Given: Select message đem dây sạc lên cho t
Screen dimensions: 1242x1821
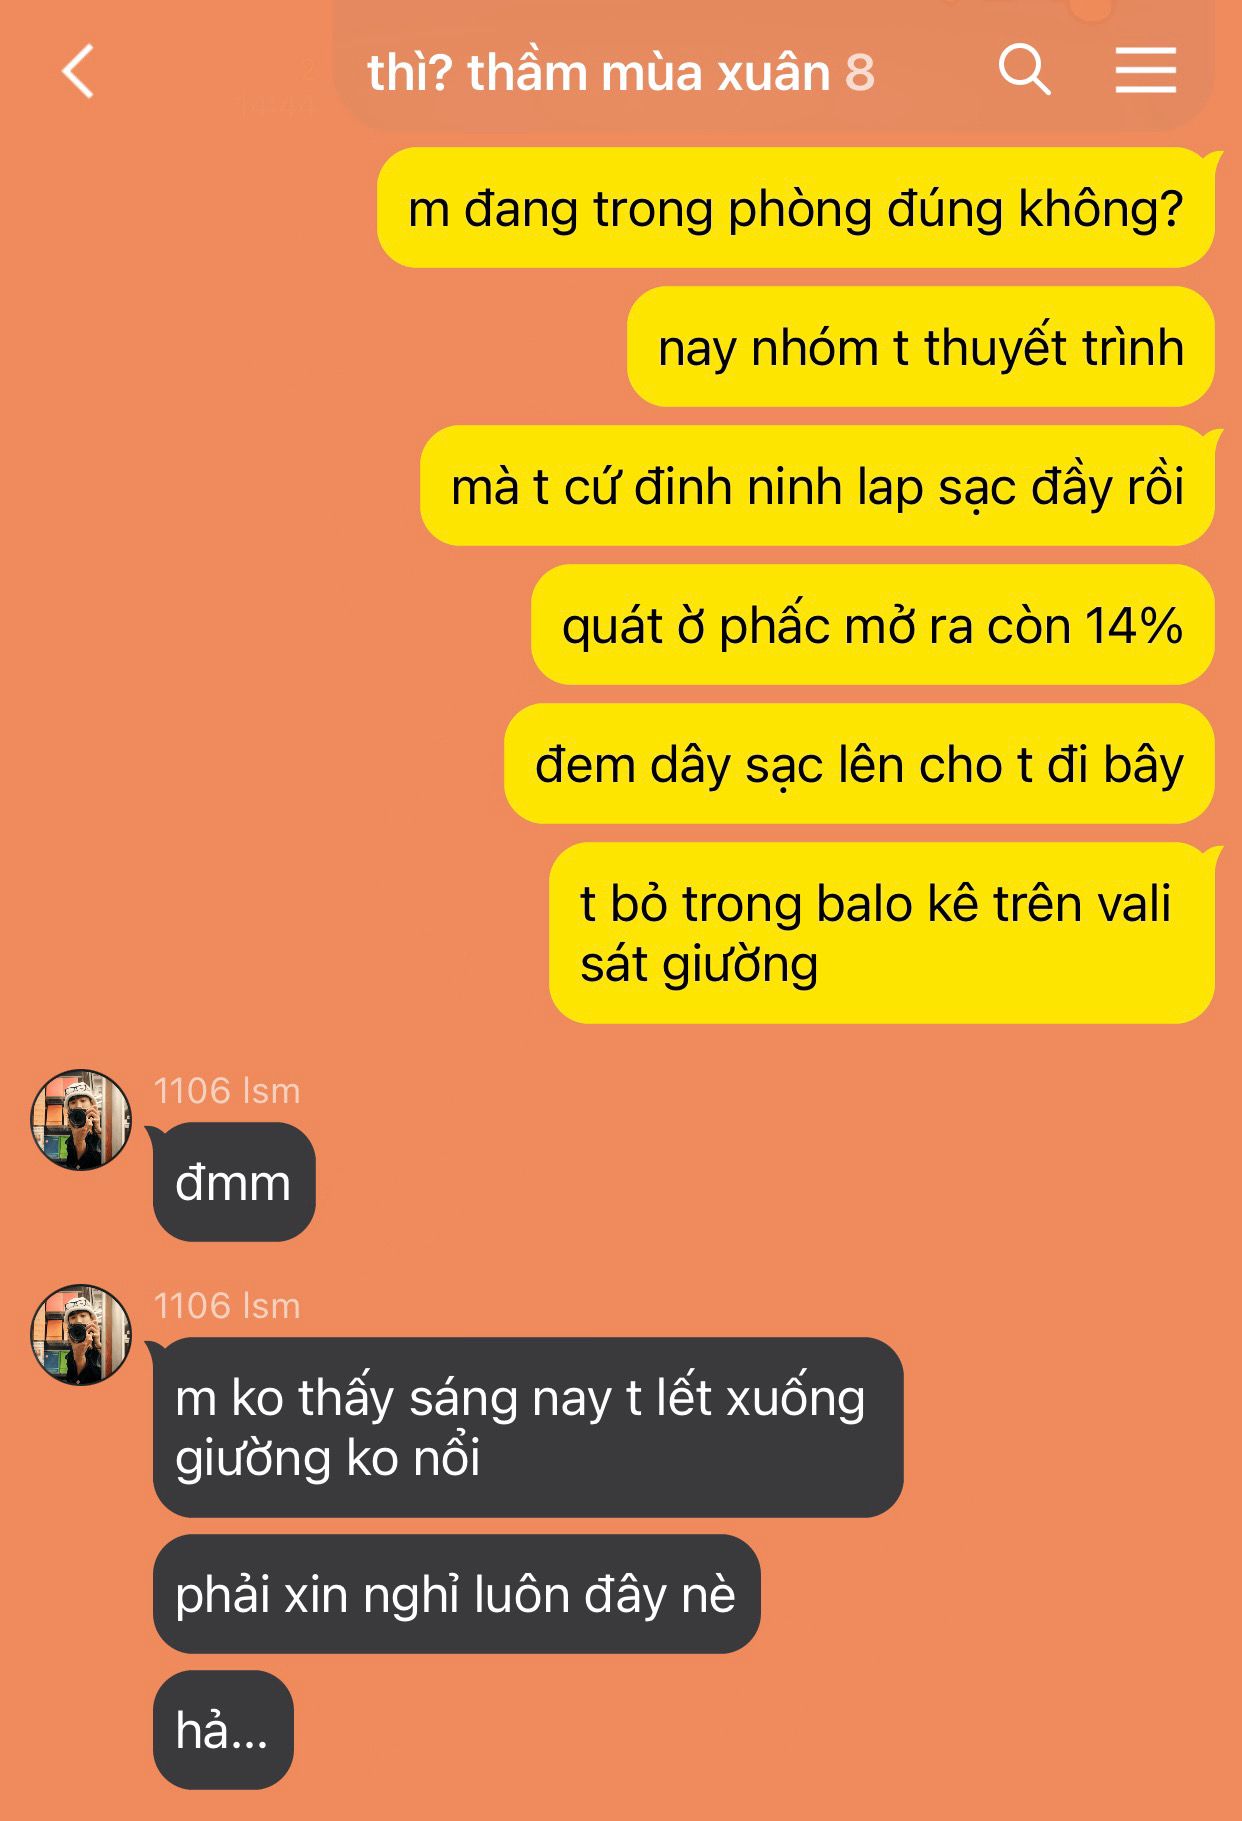Looking at the screenshot, I should [859, 764].
